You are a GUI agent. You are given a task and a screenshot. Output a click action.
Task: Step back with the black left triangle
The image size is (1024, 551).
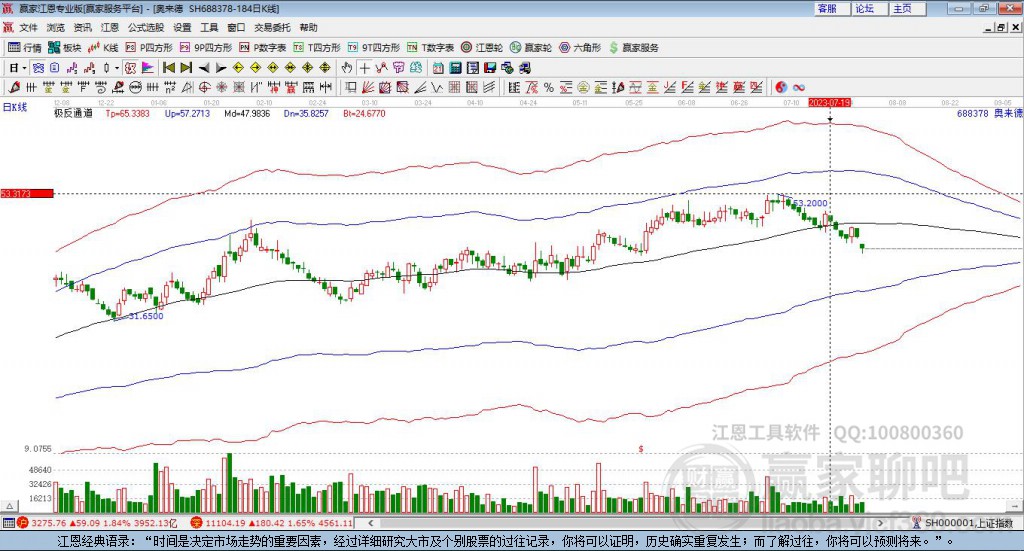point(204,68)
